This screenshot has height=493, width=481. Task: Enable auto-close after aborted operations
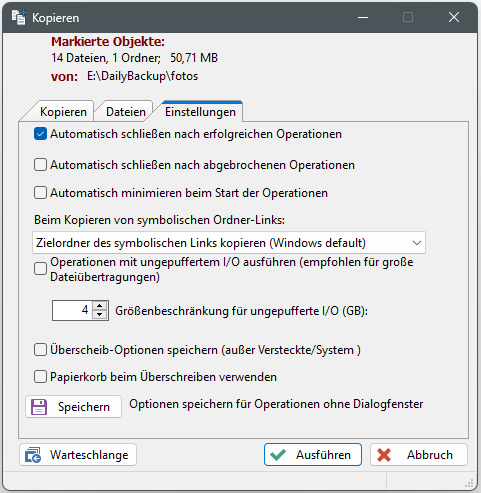click(40, 165)
